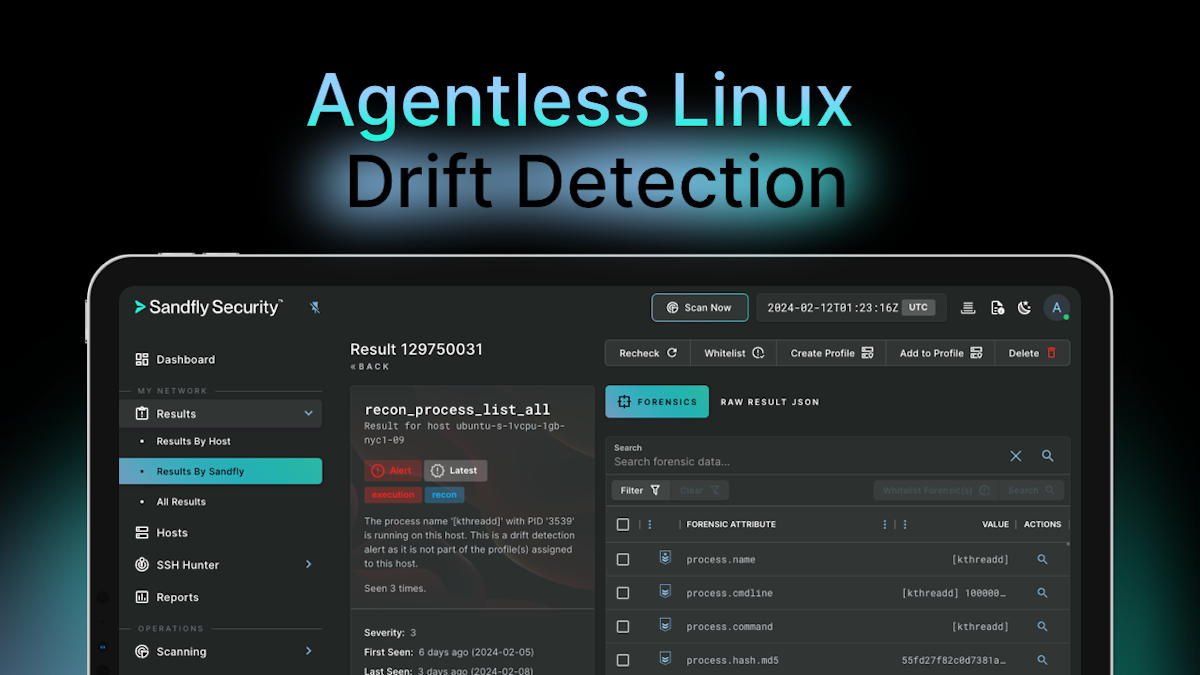Select the checkbox beside process.hash.md5

coord(622,659)
